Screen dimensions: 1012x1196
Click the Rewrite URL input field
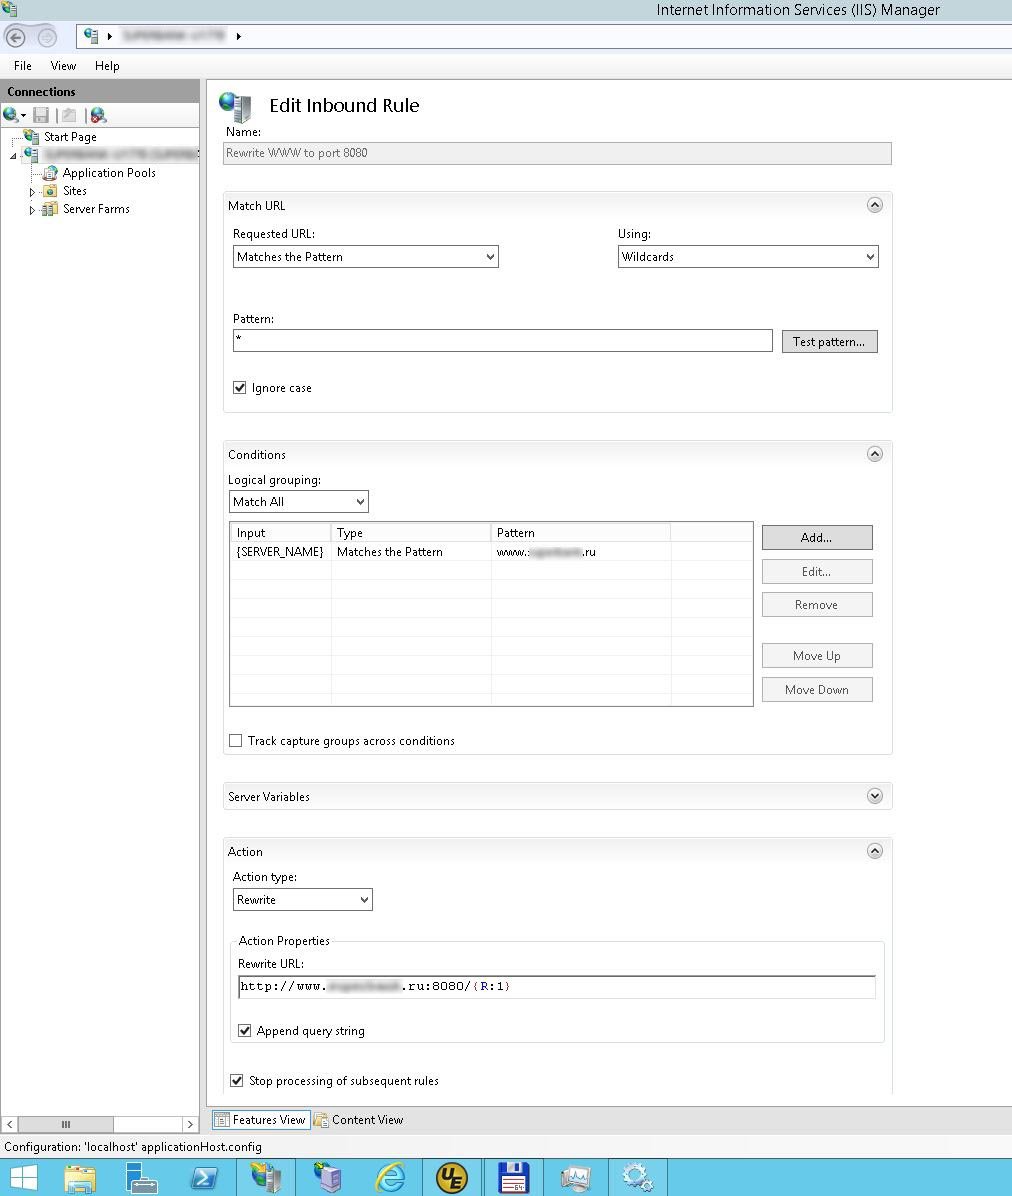click(557, 986)
